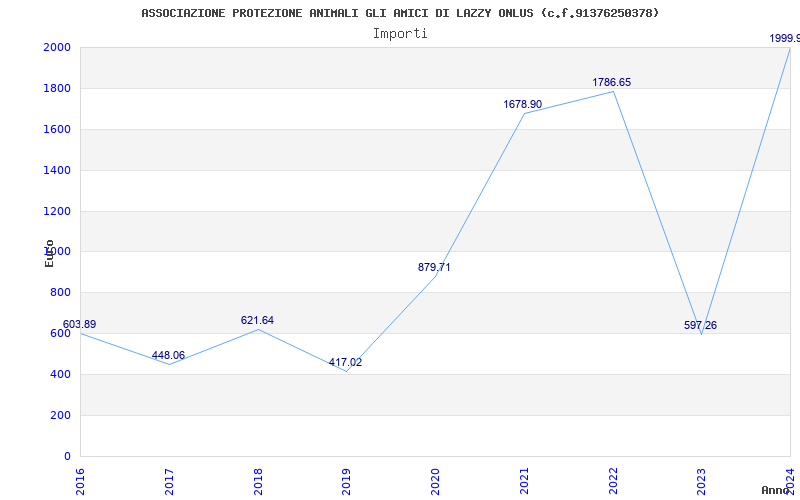The width and height of the screenshot is (800, 500).
Task: Click the 1786.65 data label
Action: click(611, 82)
